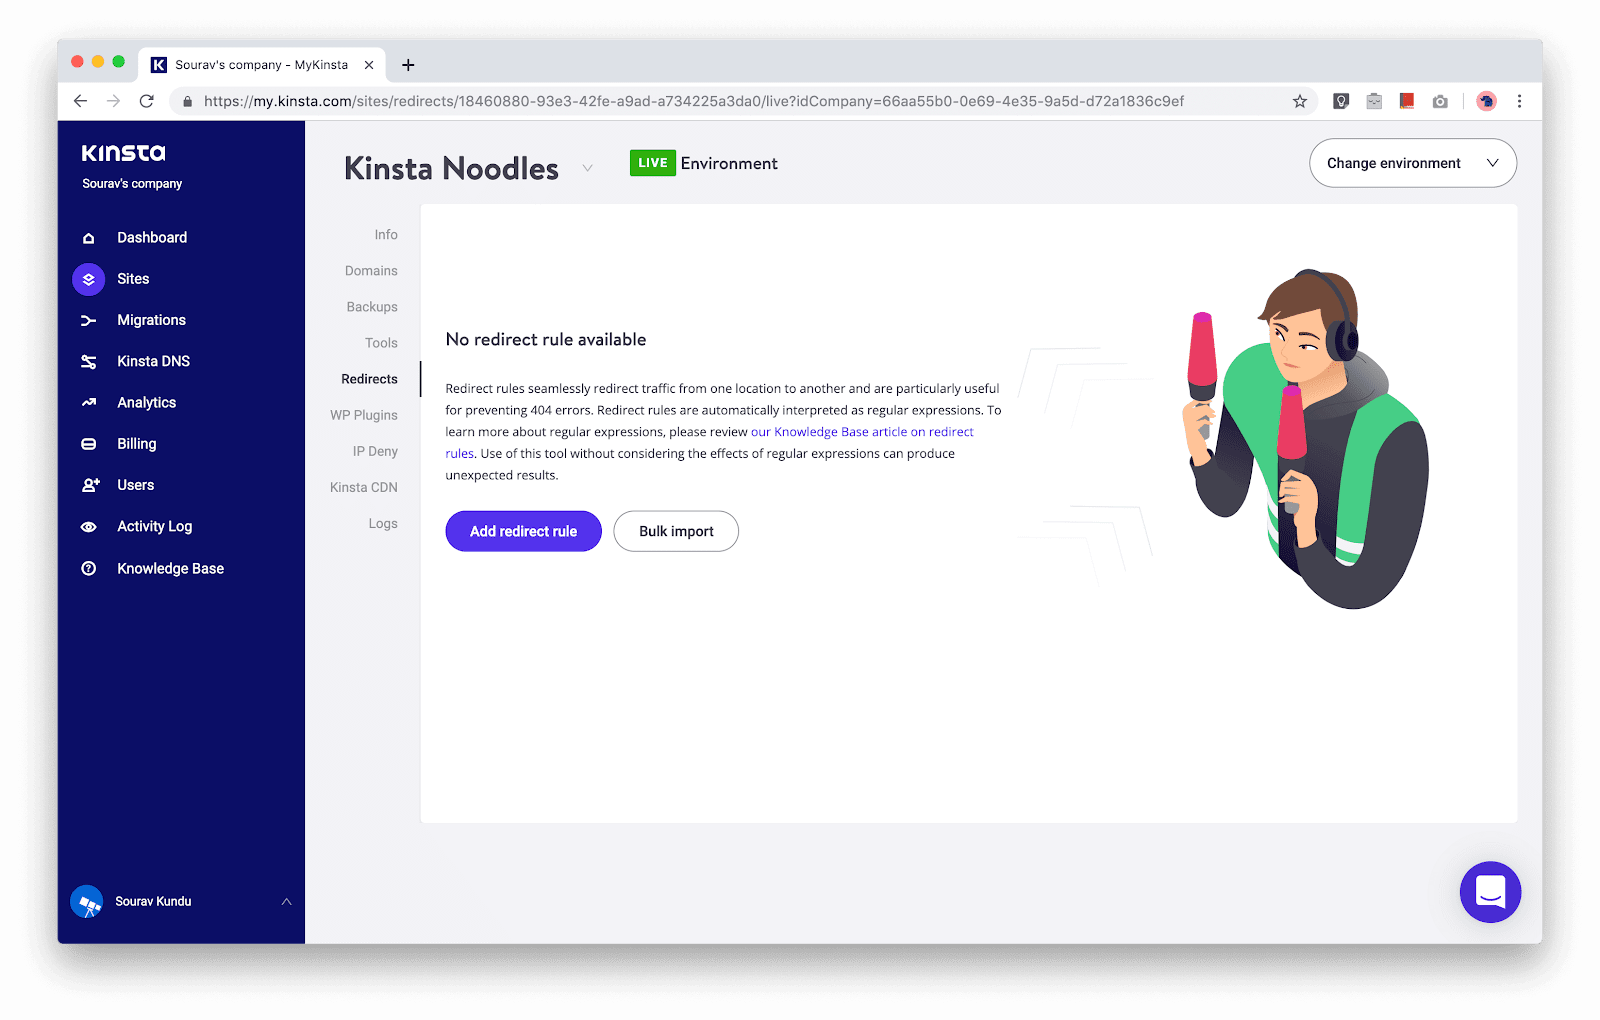Bookmark page with star icon
1600x1020 pixels.
(x=1299, y=101)
